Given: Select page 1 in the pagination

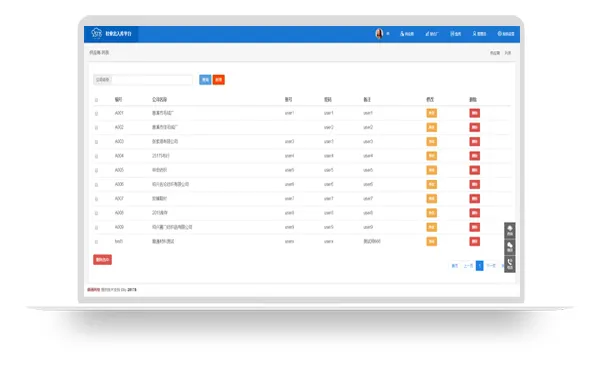Looking at the screenshot, I should tap(479, 266).
